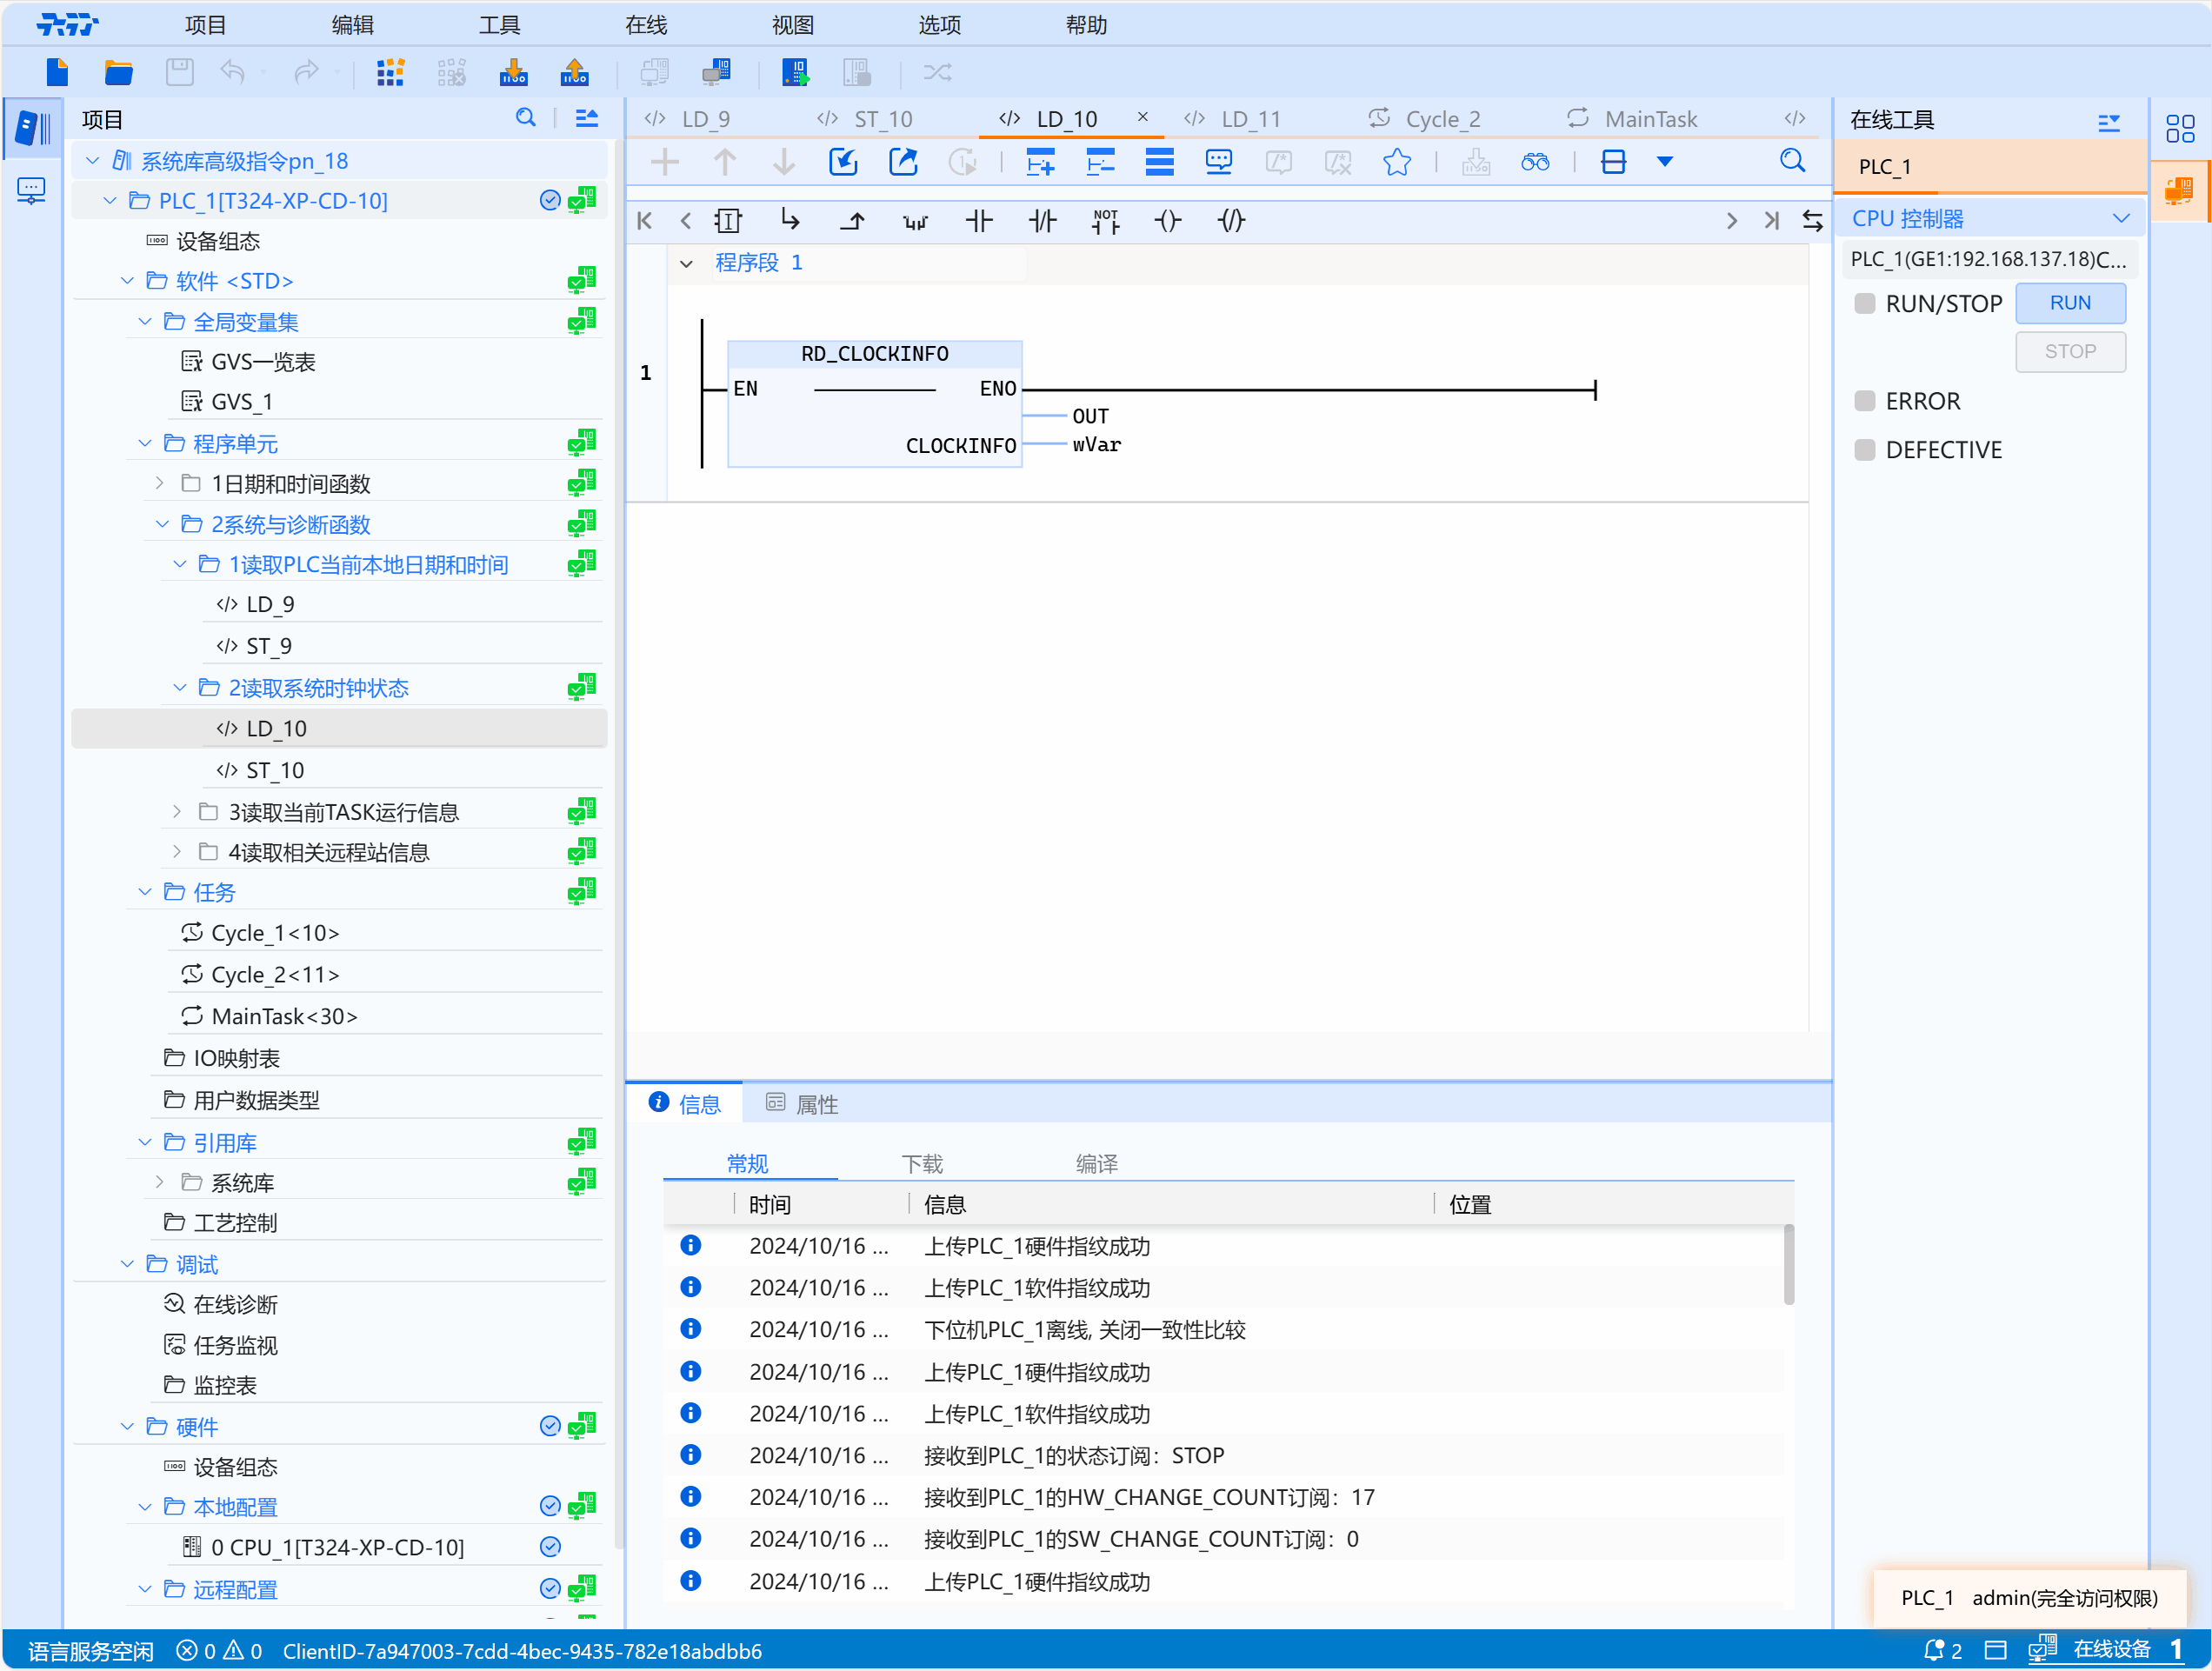Switch to the 编译 message tab

1096,1164
